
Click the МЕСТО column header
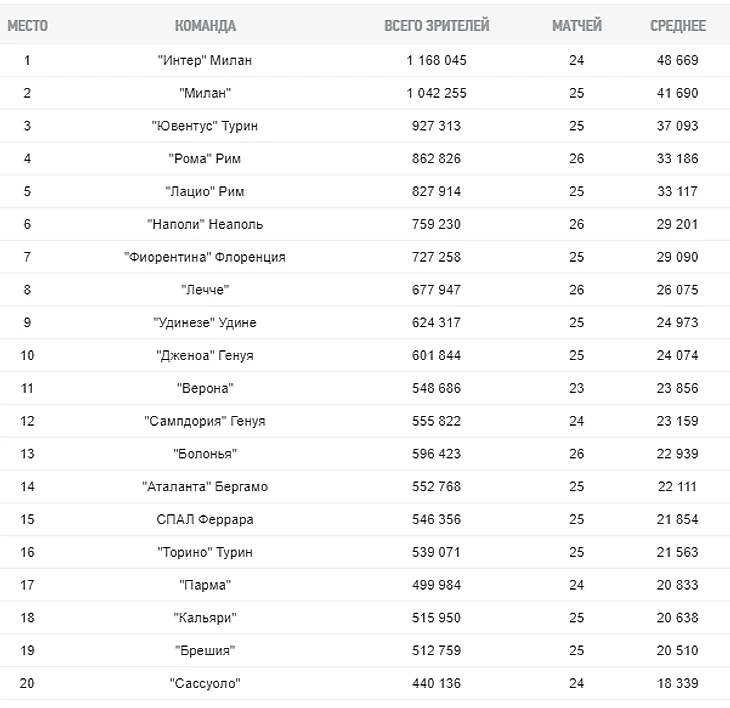pyautogui.click(x=27, y=26)
